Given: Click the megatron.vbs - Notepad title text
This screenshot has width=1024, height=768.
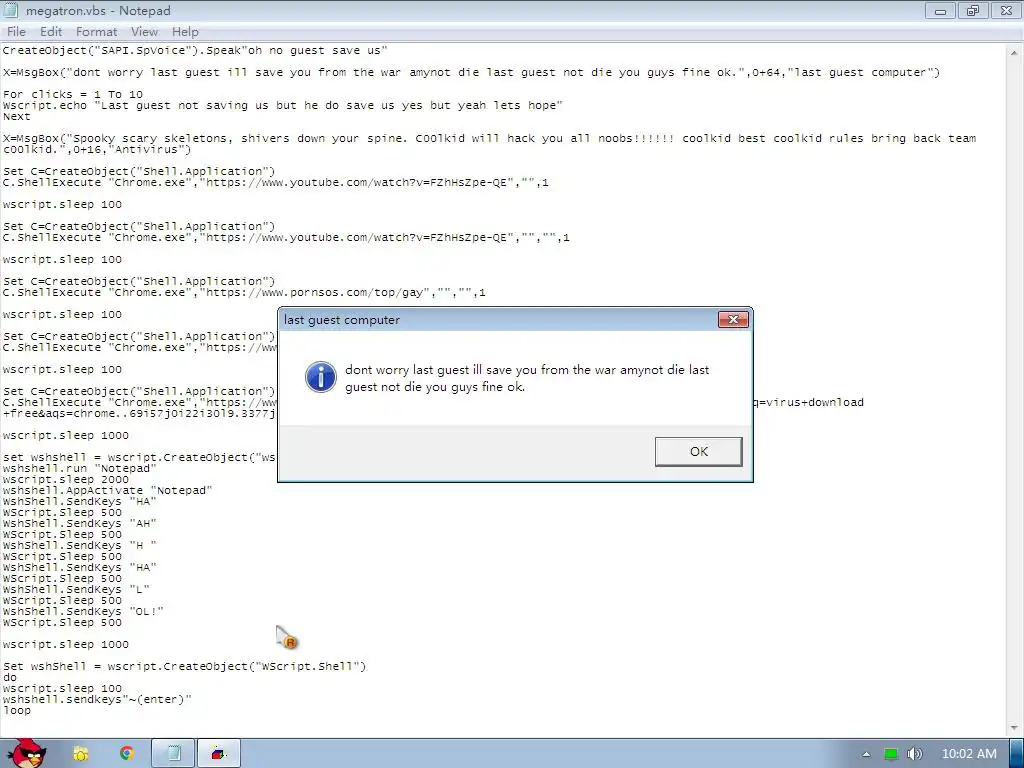Looking at the screenshot, I should pos(98,11).
